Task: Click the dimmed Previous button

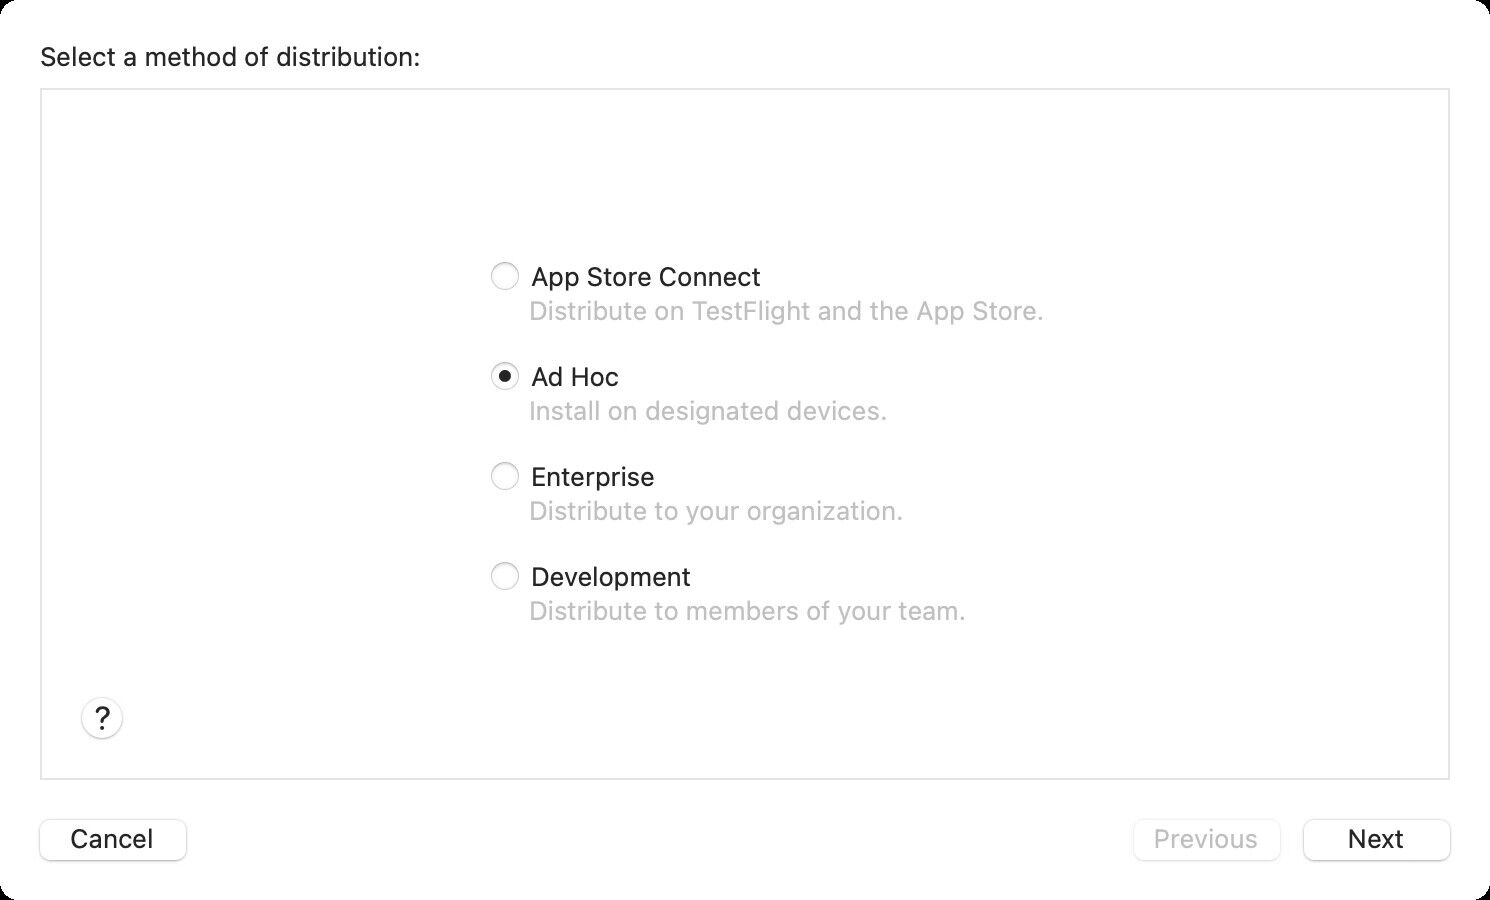Action: coord(1206,839)
